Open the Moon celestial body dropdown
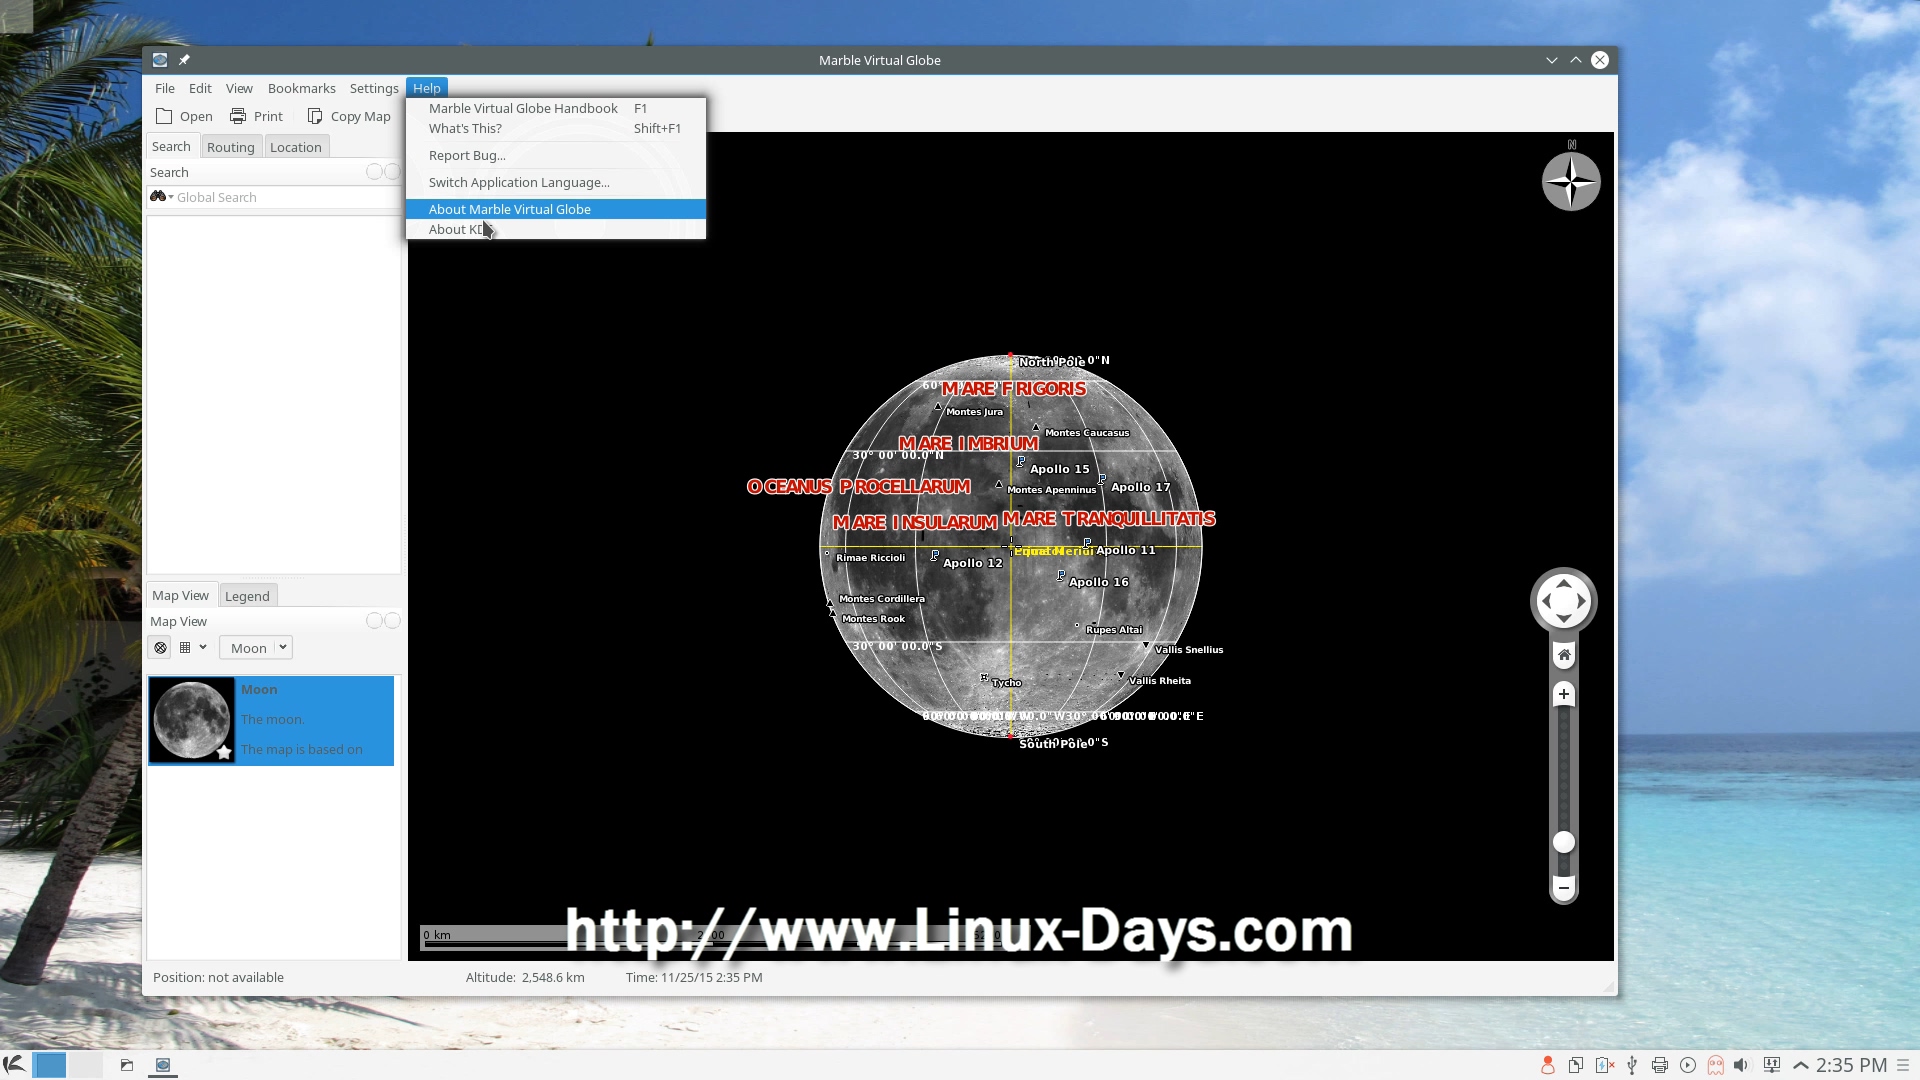The width and height of the screenshot is (1920, 1080). click(x=256, y=648)
